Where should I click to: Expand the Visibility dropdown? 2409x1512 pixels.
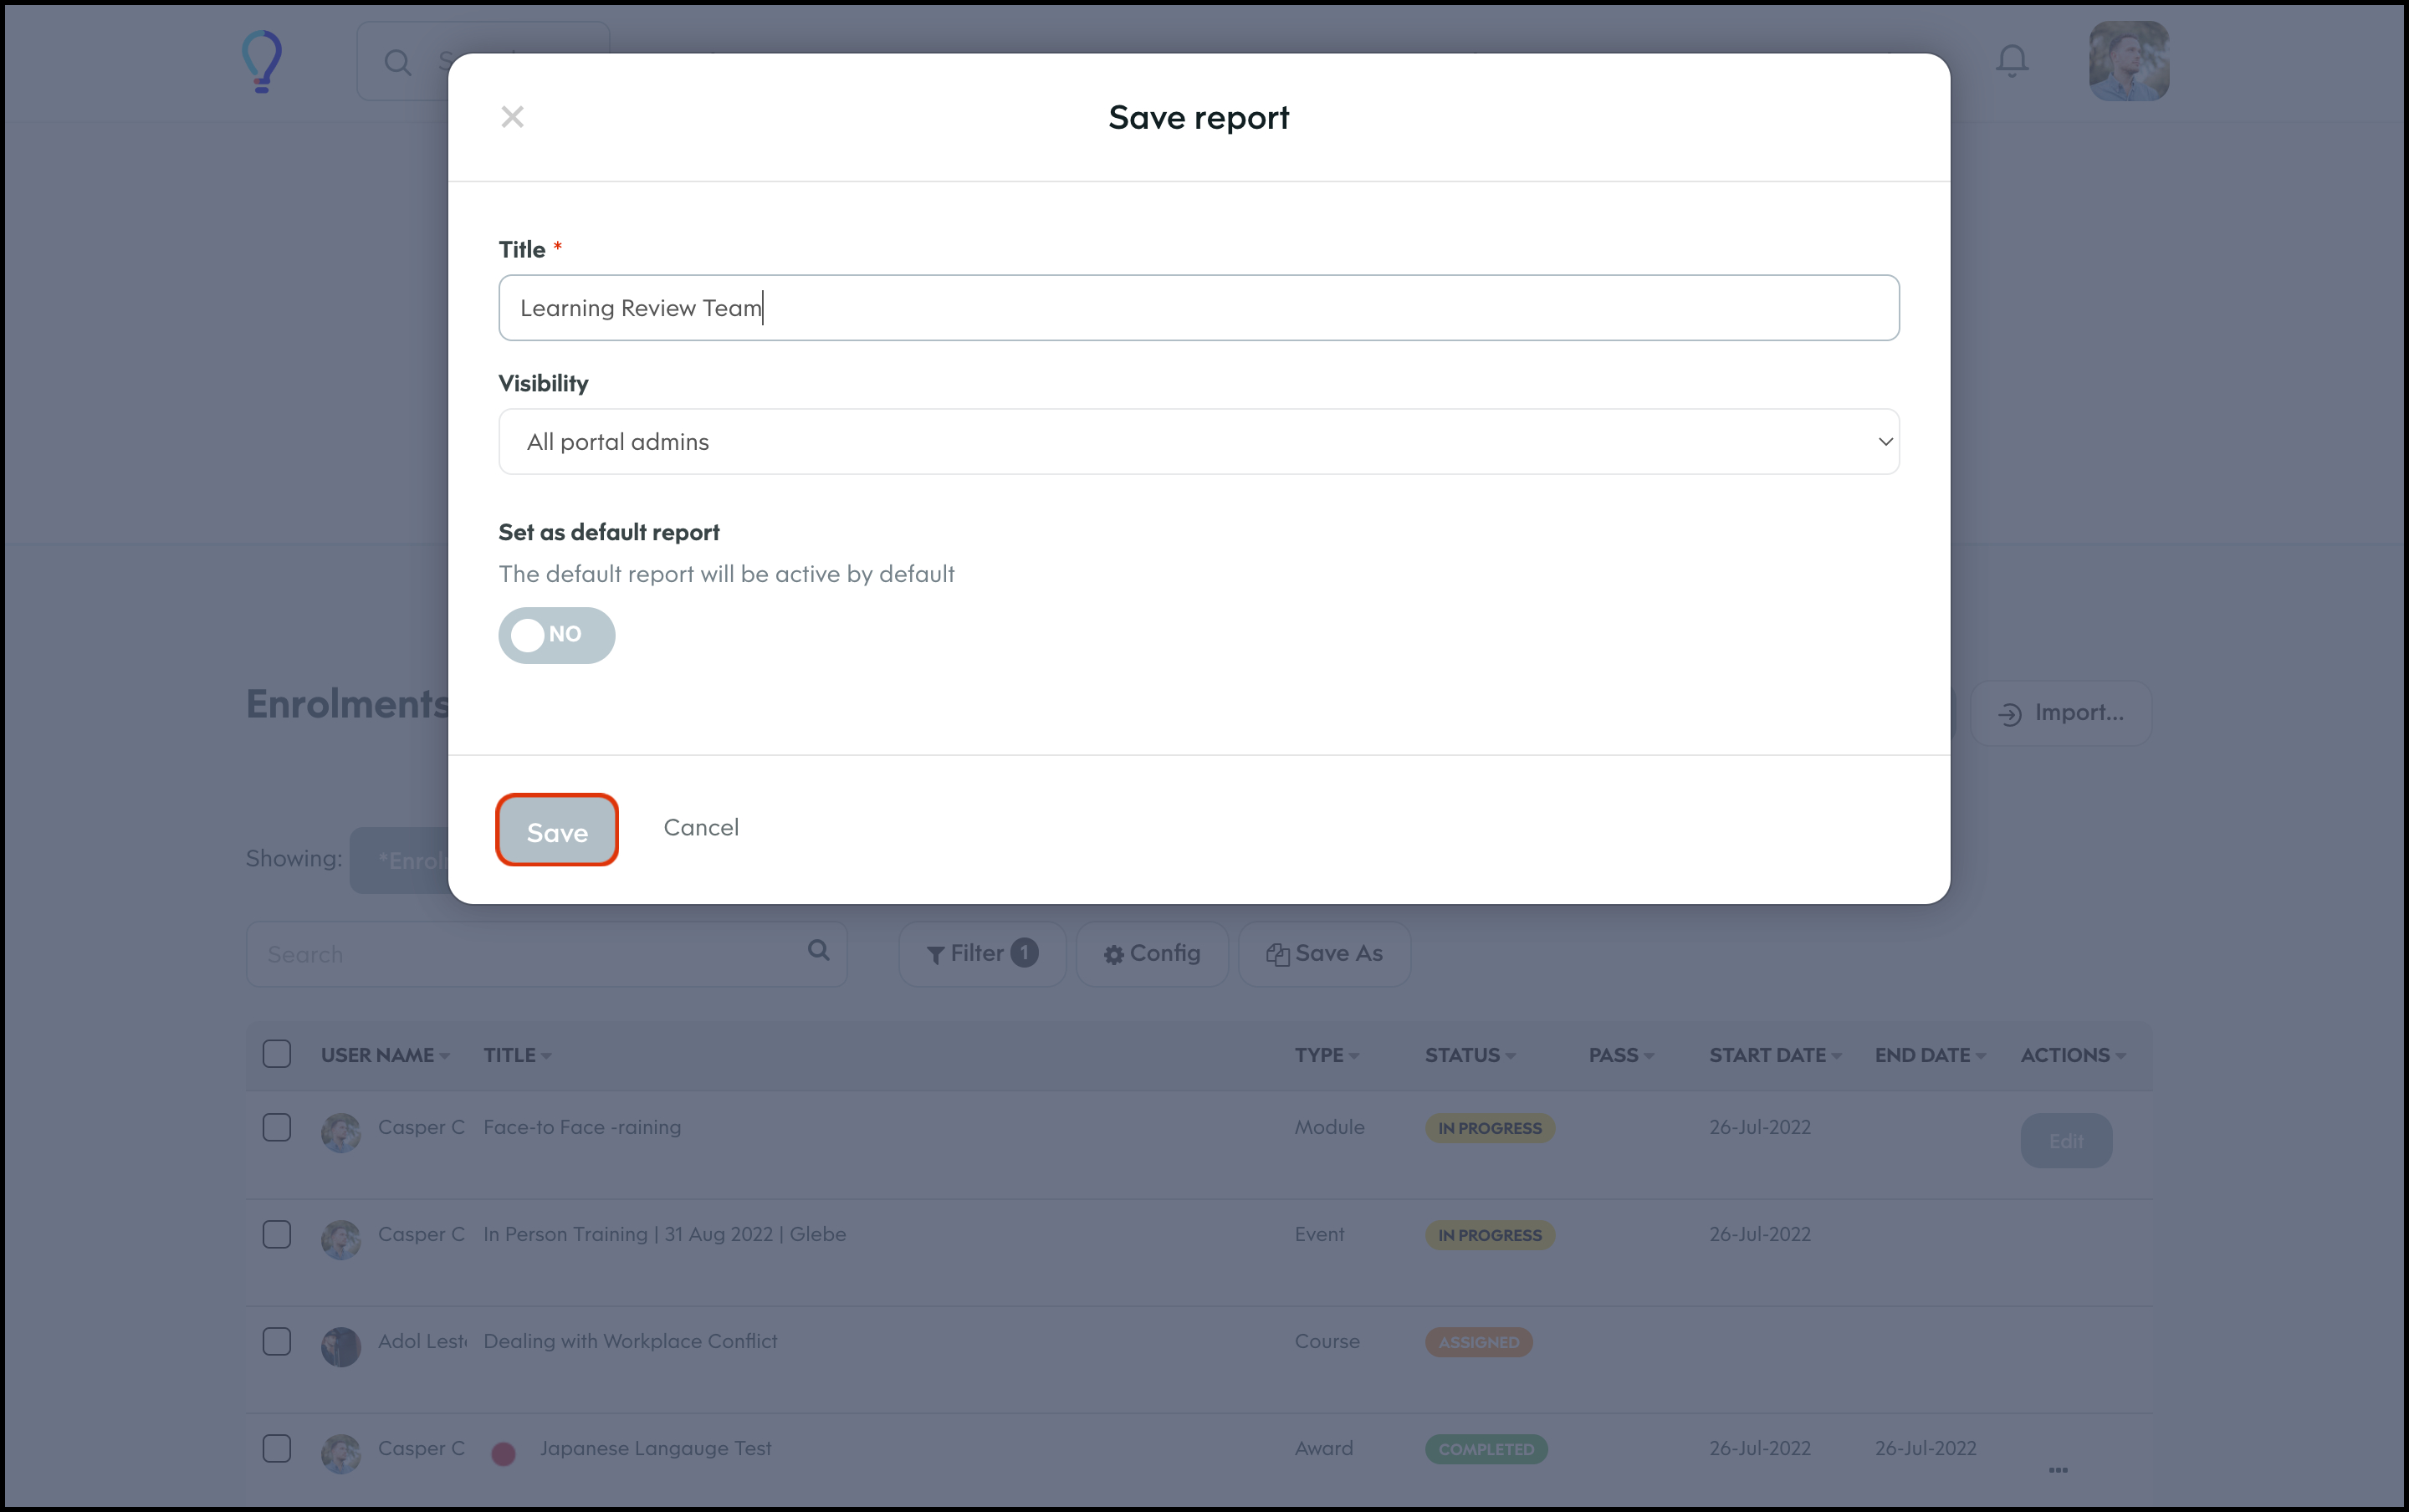tap(1198, 442)
